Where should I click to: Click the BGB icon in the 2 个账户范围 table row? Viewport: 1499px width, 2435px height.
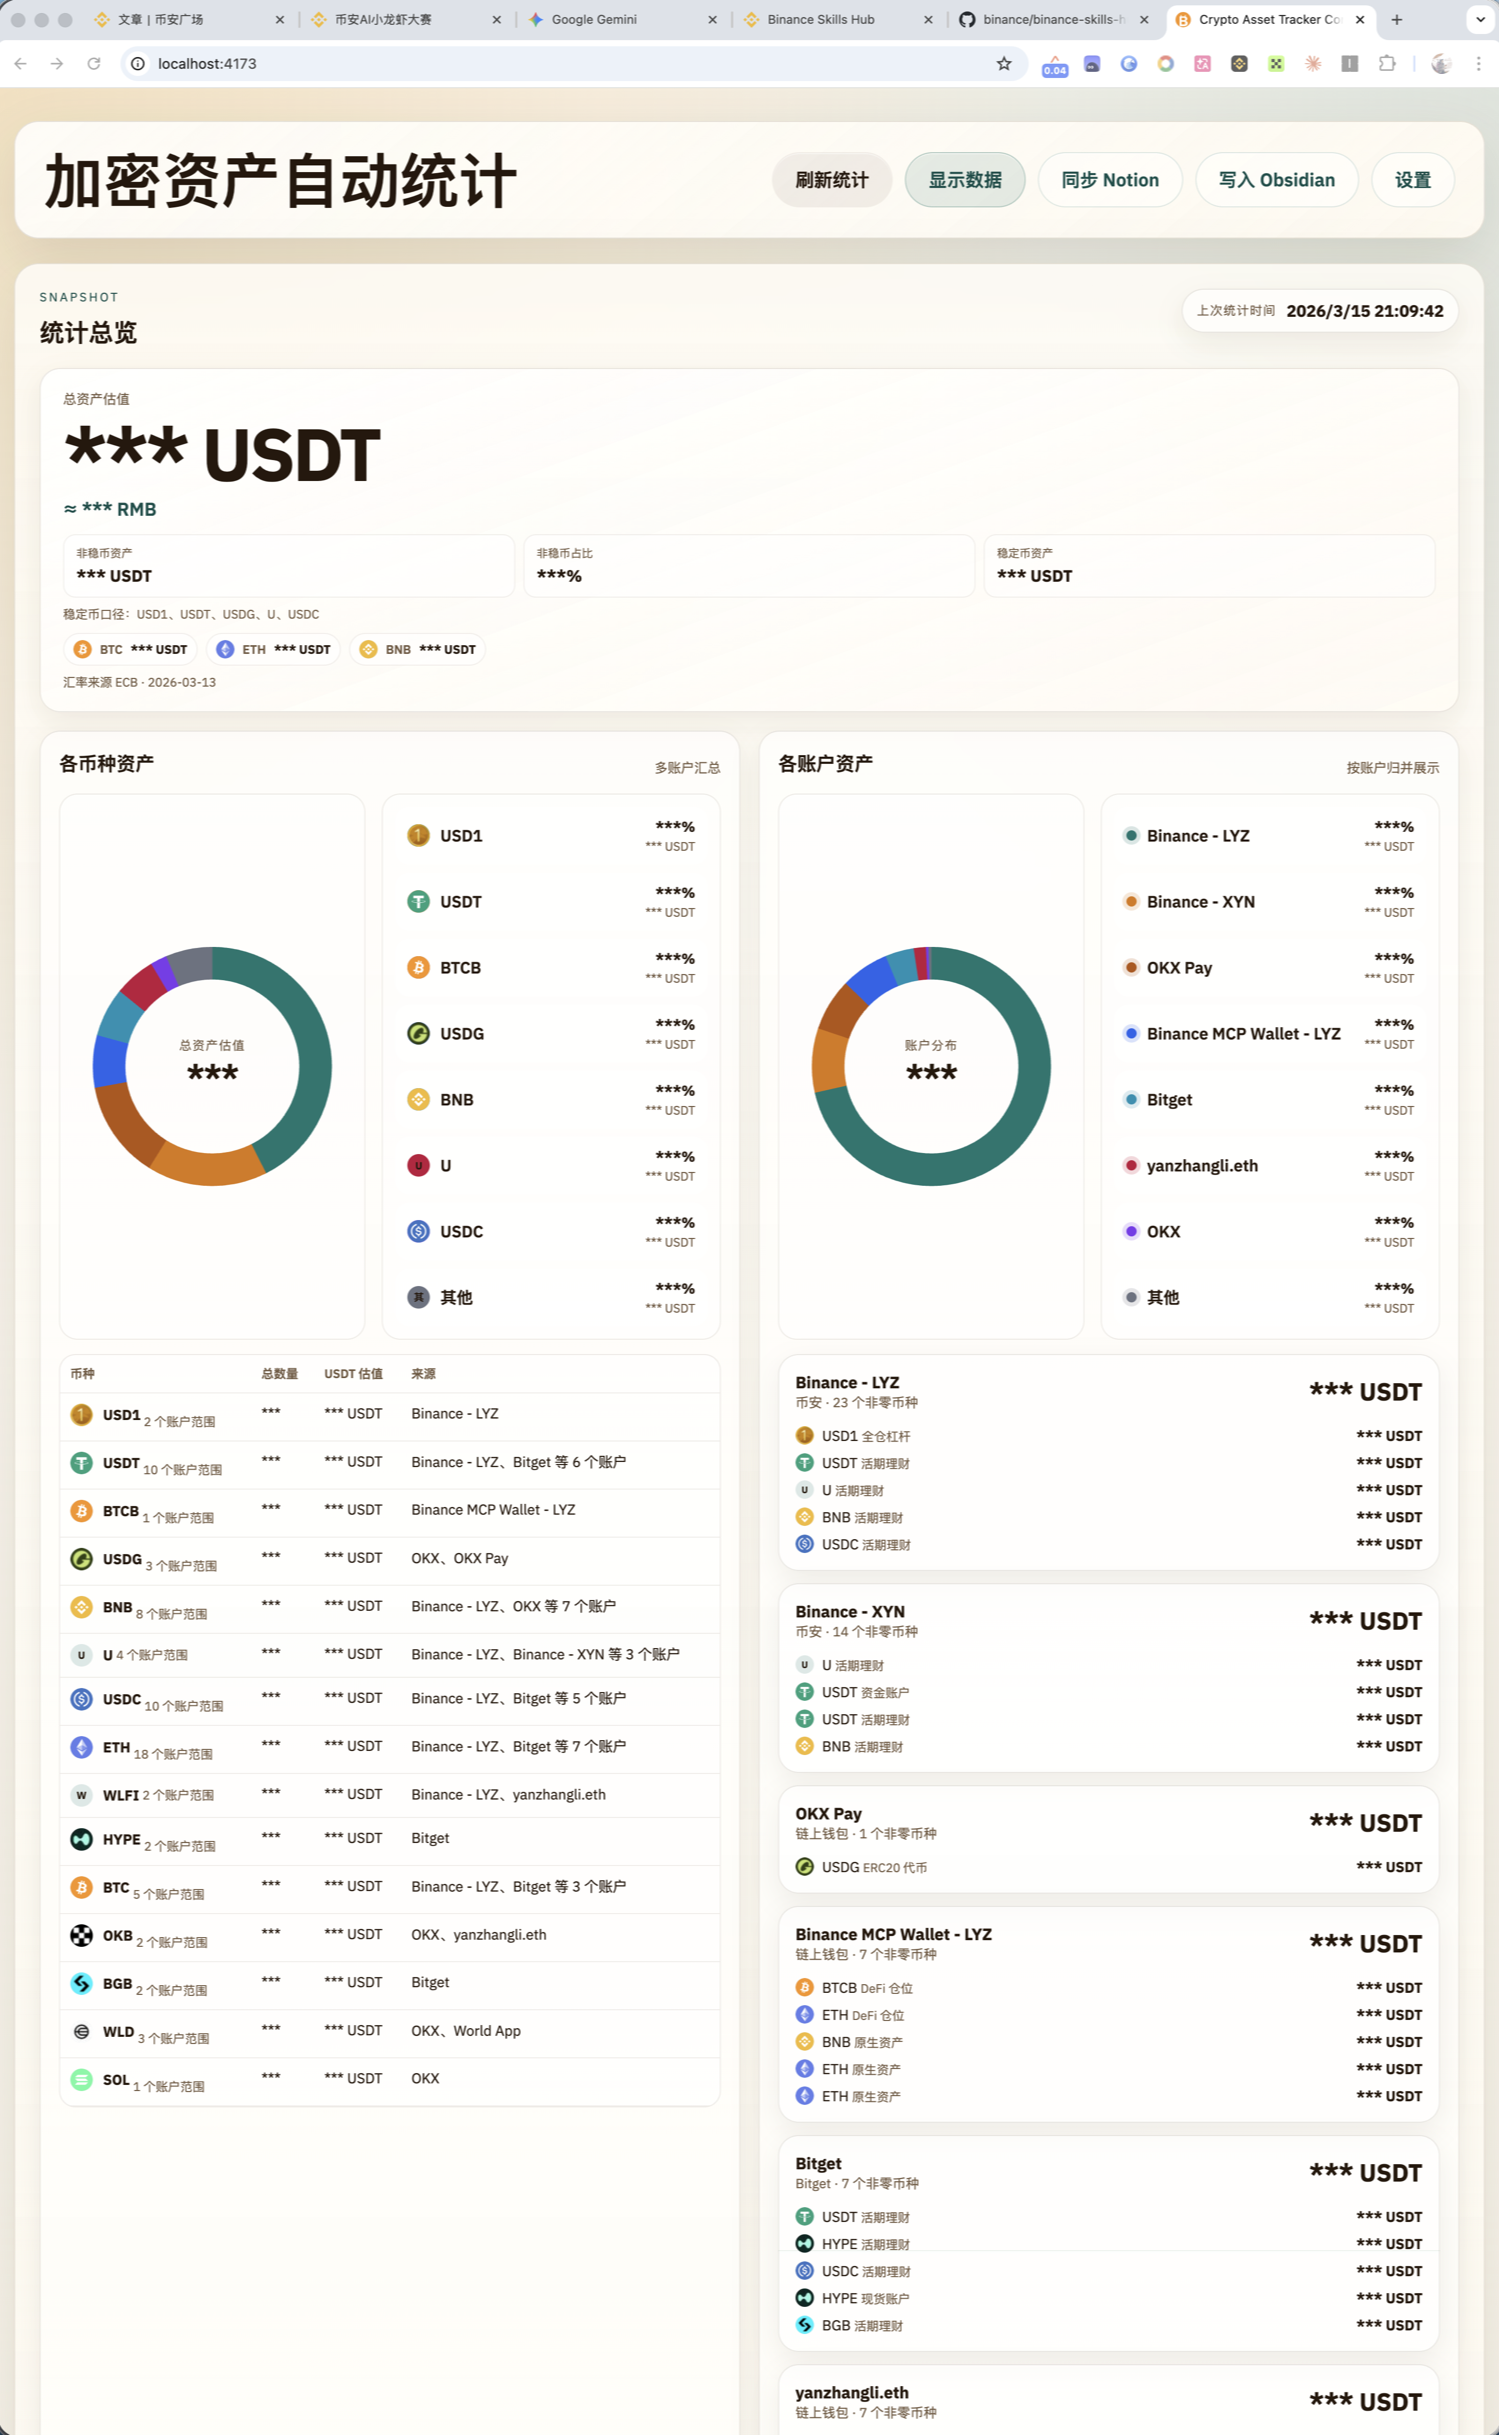tap(82, 1983)
